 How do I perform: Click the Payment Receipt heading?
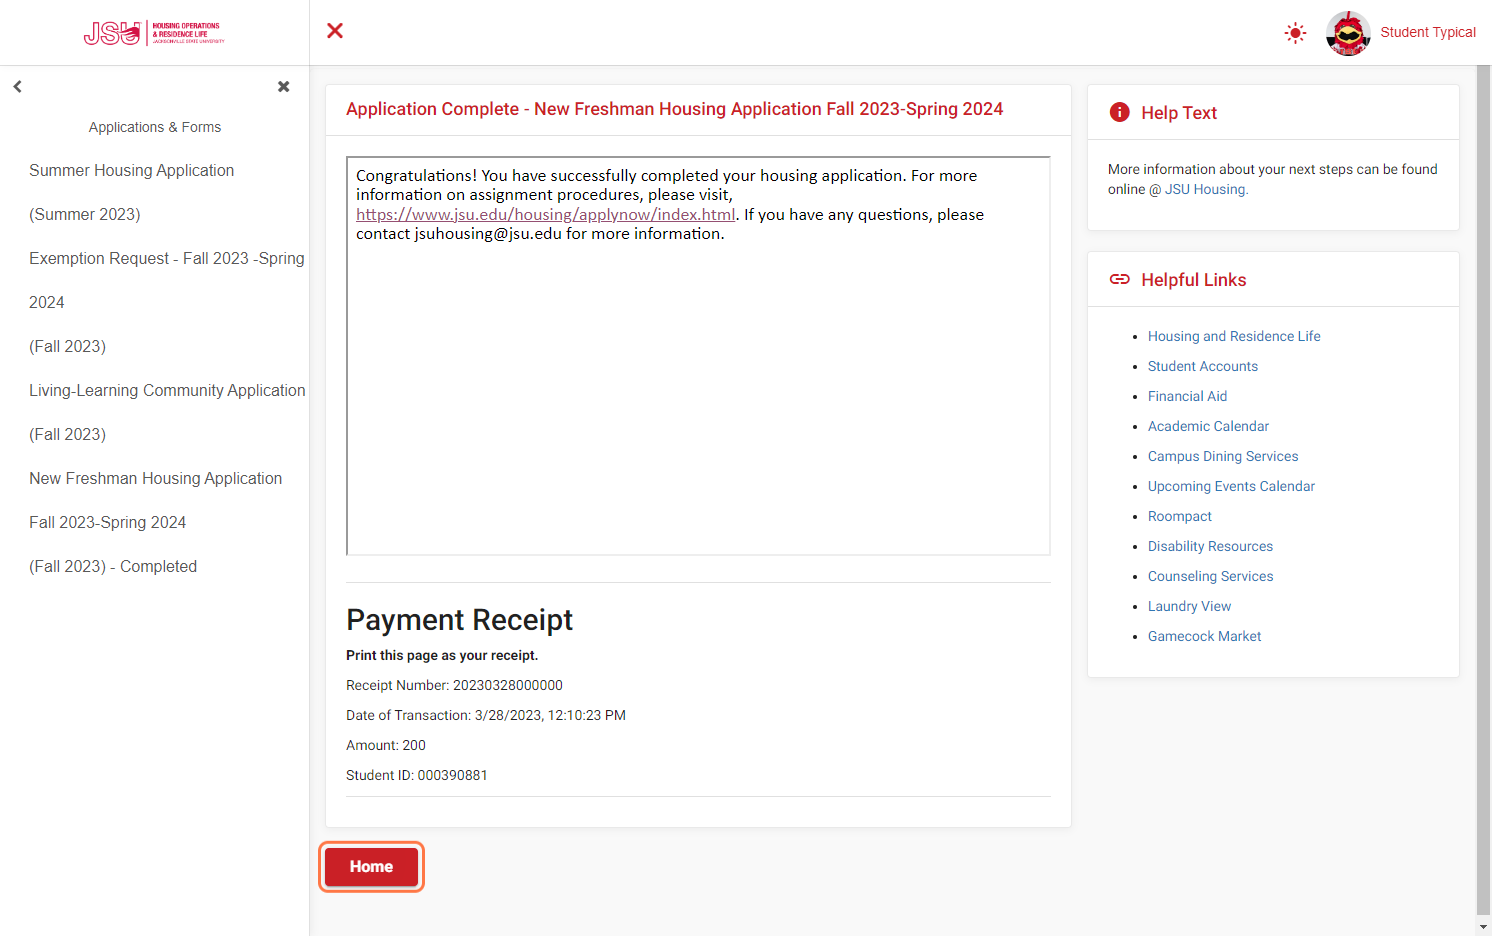coord(460,620)
